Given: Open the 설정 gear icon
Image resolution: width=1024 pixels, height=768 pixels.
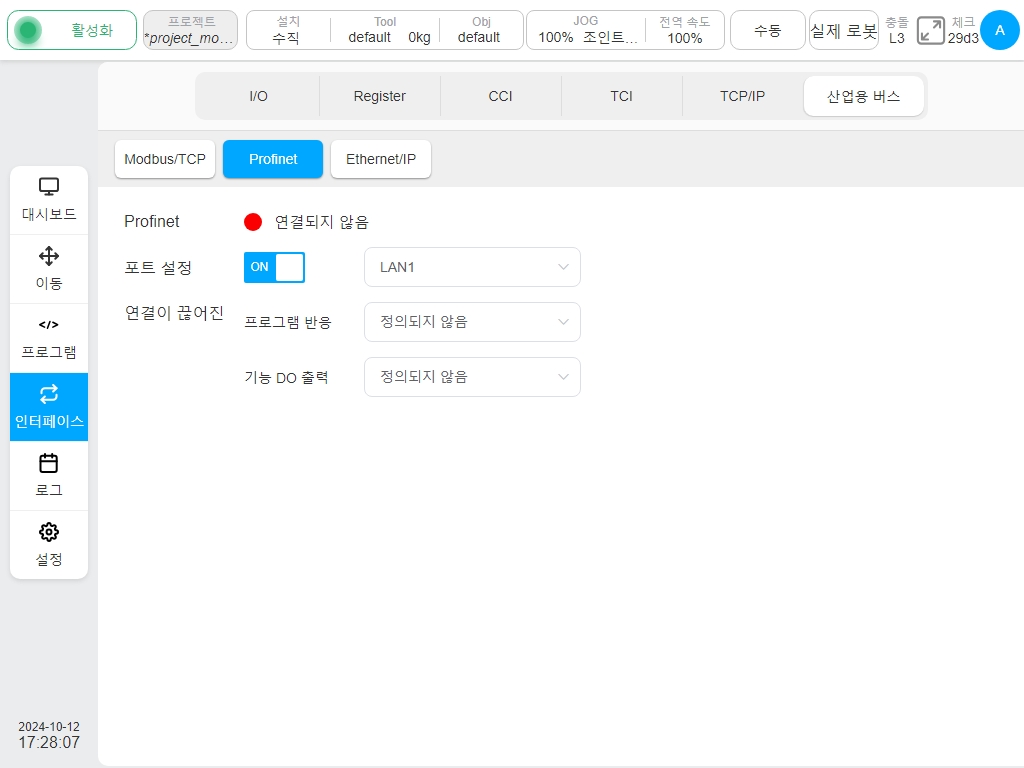Looking at the screenshot, I should click(49, 545).
